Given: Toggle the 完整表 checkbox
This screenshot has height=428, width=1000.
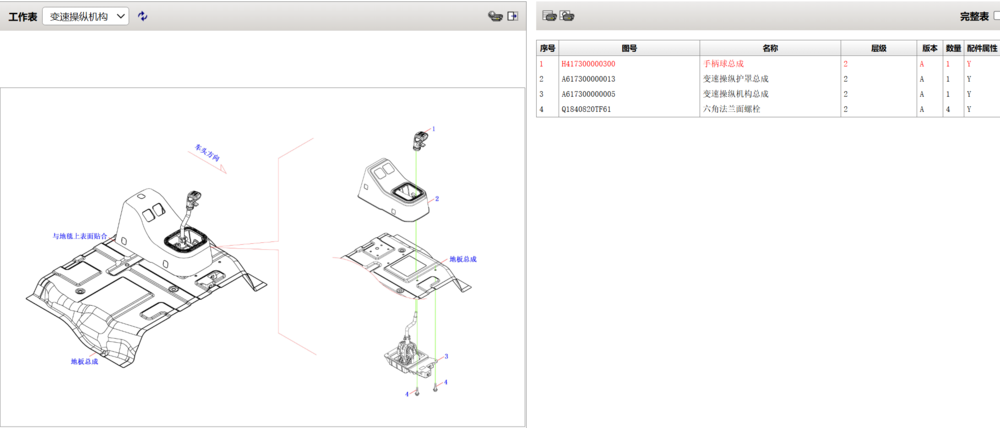Looking at the screenshot, I should [x=996, y=16].
